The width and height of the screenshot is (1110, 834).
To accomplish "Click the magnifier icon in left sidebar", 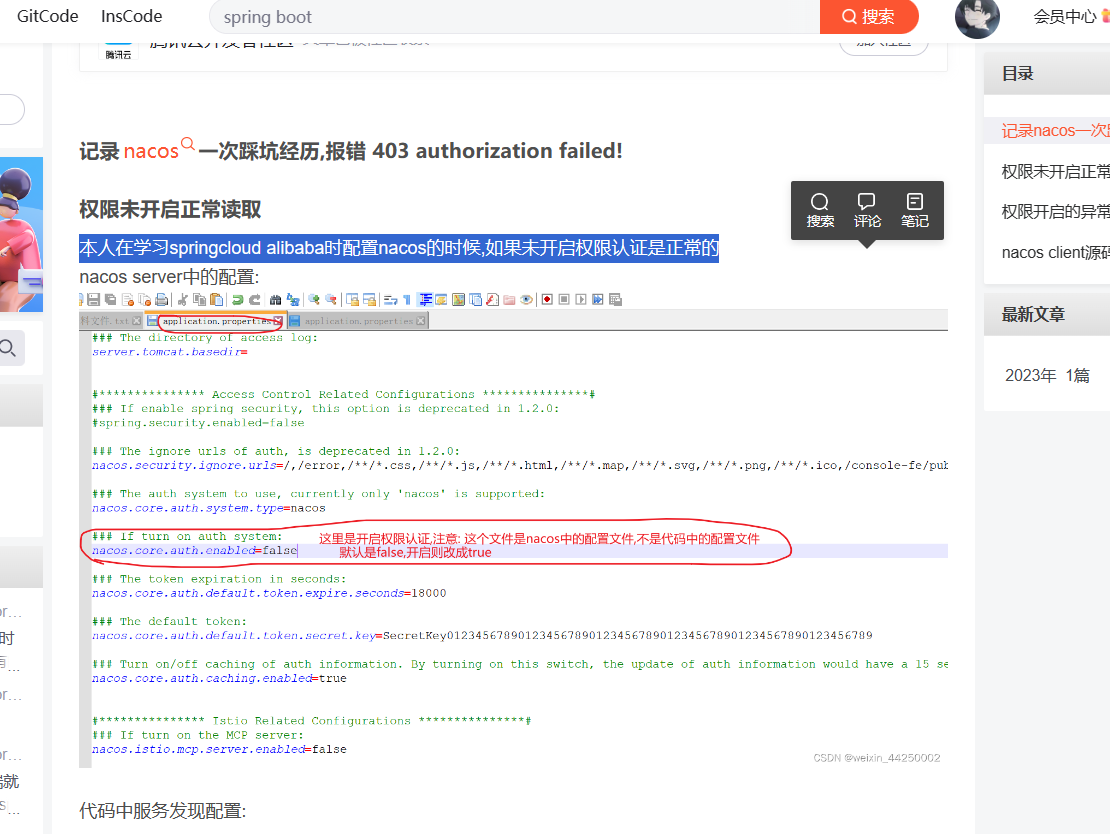I will 8,348.
